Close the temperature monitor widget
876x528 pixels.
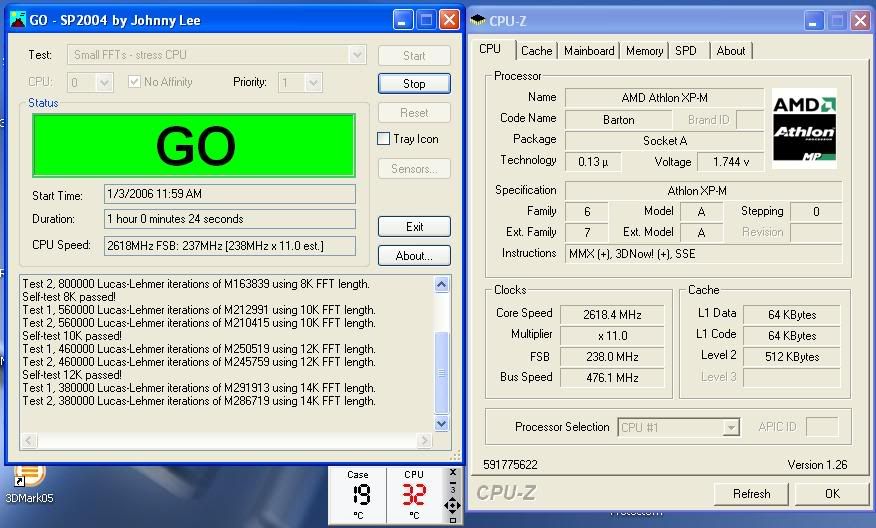(453, 473)
